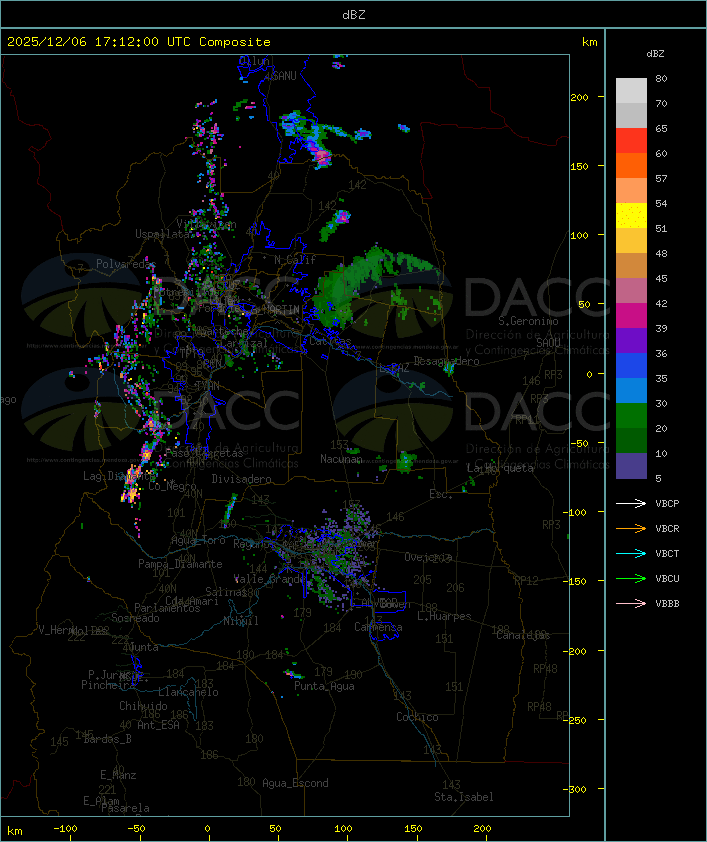The image size is (707, 842).
Task: Click the yellow km label in the top right
Action: [589, 42]
